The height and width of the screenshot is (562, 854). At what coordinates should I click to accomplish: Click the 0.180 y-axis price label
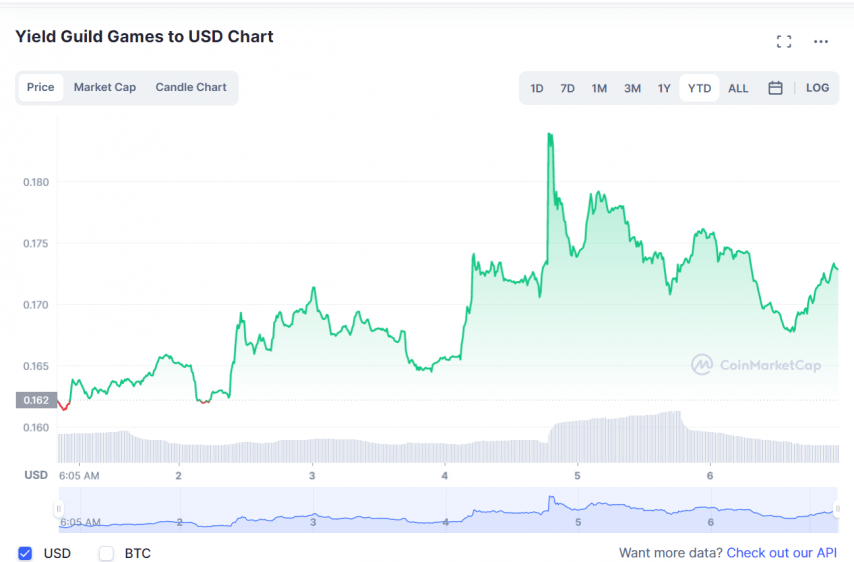[36, 182]
